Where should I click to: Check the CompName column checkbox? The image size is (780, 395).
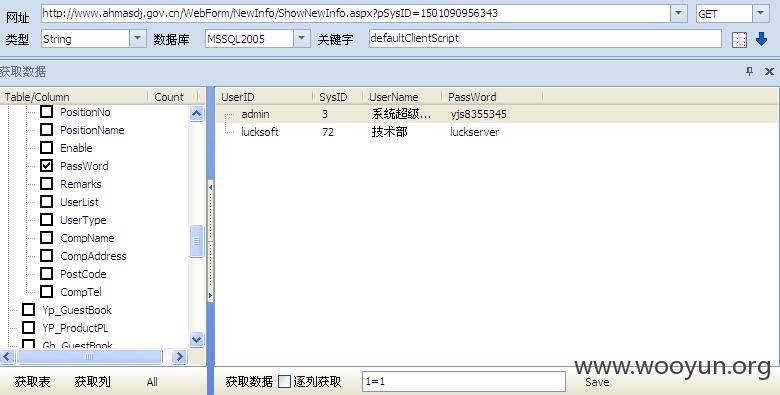(x=46, y=238)
